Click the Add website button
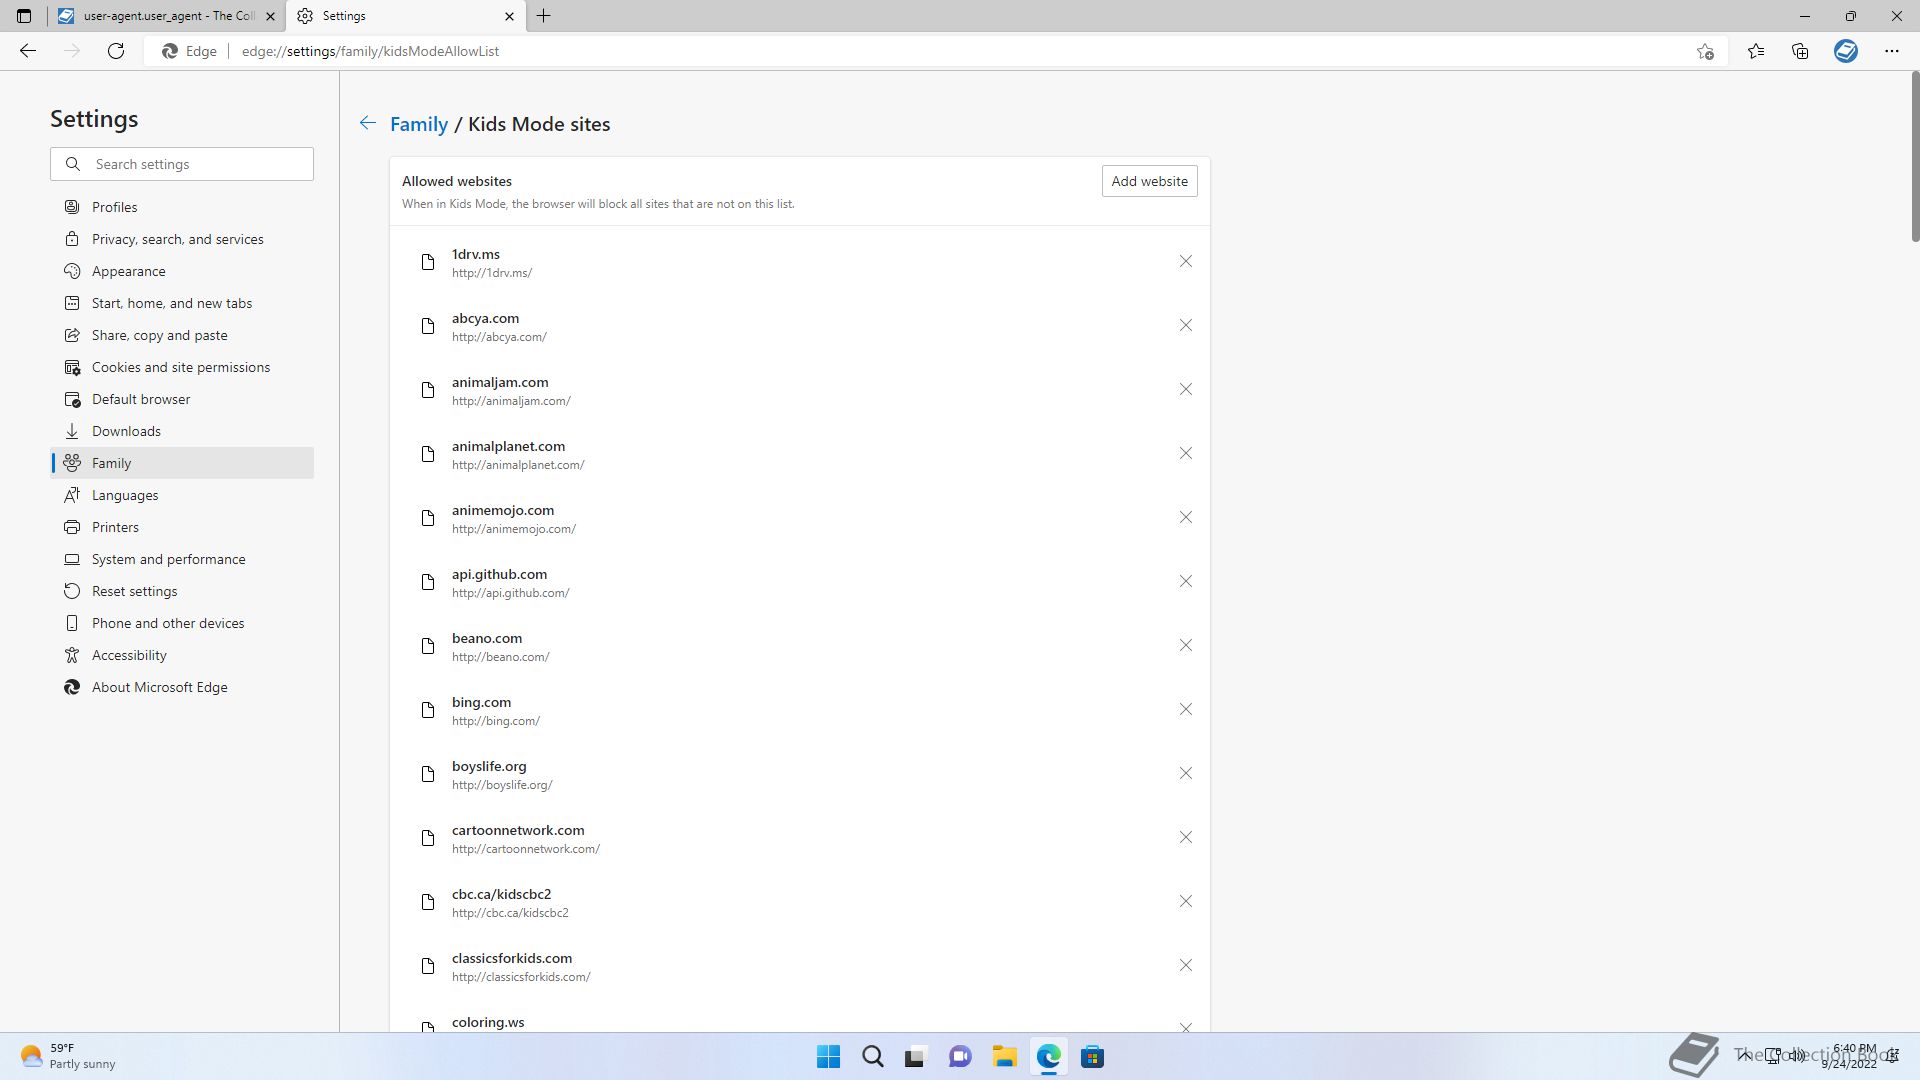The height and width of the screenshot is (1080, 1920). 1149,181
